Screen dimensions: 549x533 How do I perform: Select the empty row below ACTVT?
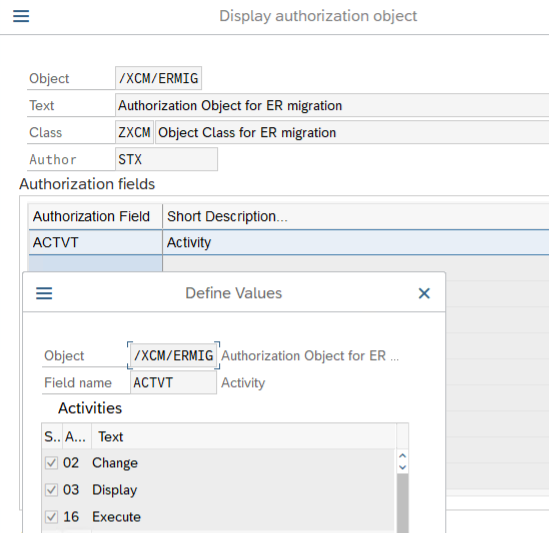(x=95, y=263)
